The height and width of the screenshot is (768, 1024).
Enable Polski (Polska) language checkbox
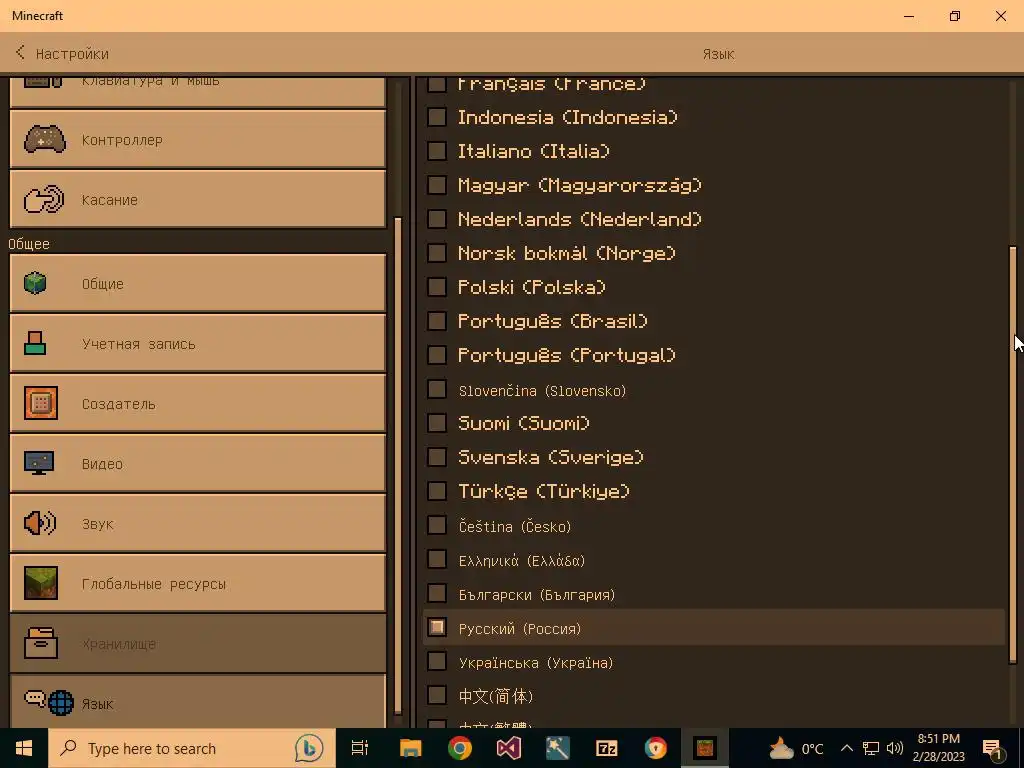point(436,287)
